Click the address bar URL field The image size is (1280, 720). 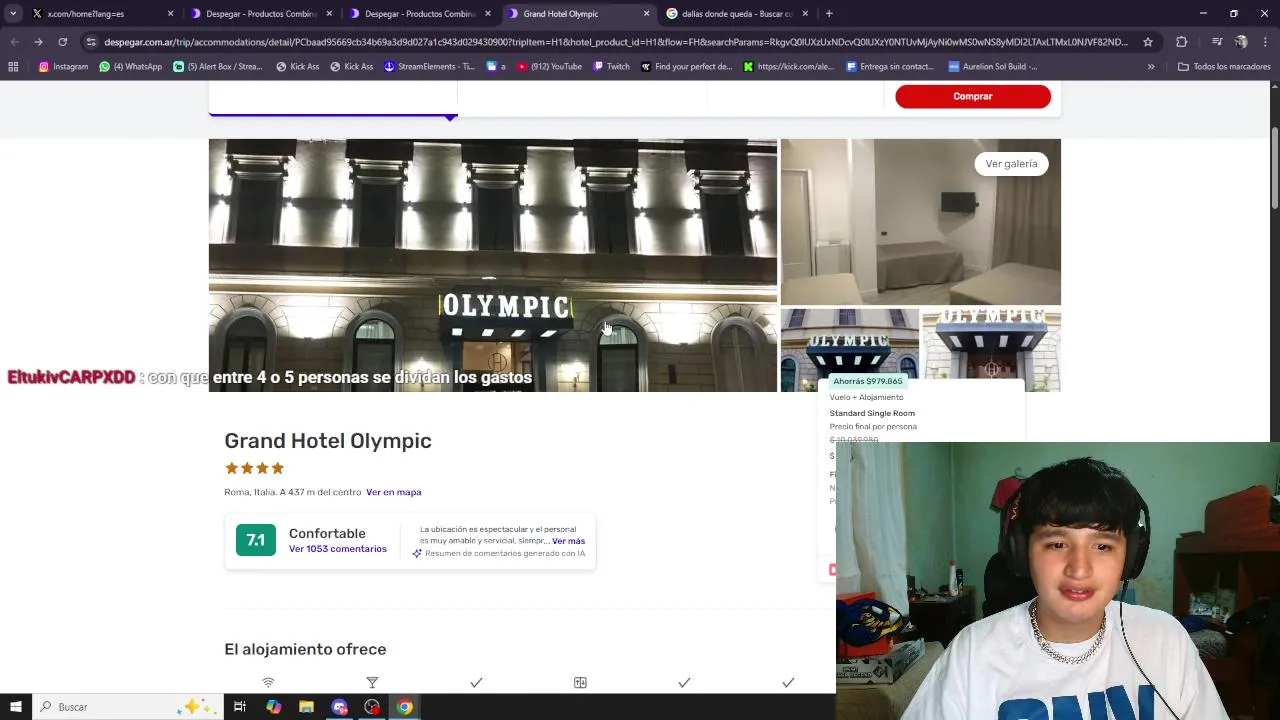coord(615,42)
